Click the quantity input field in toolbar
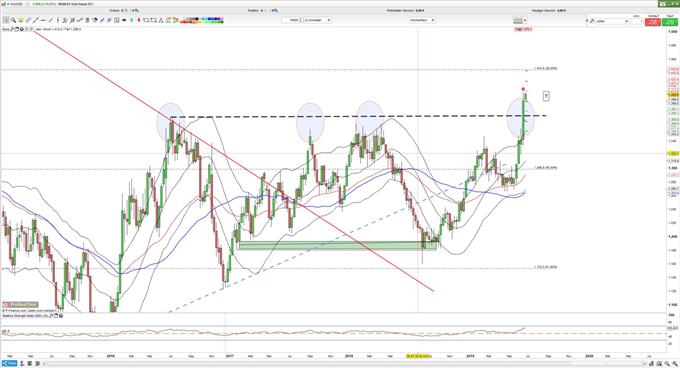Viewport: 680px width, 368px height. 290,20
